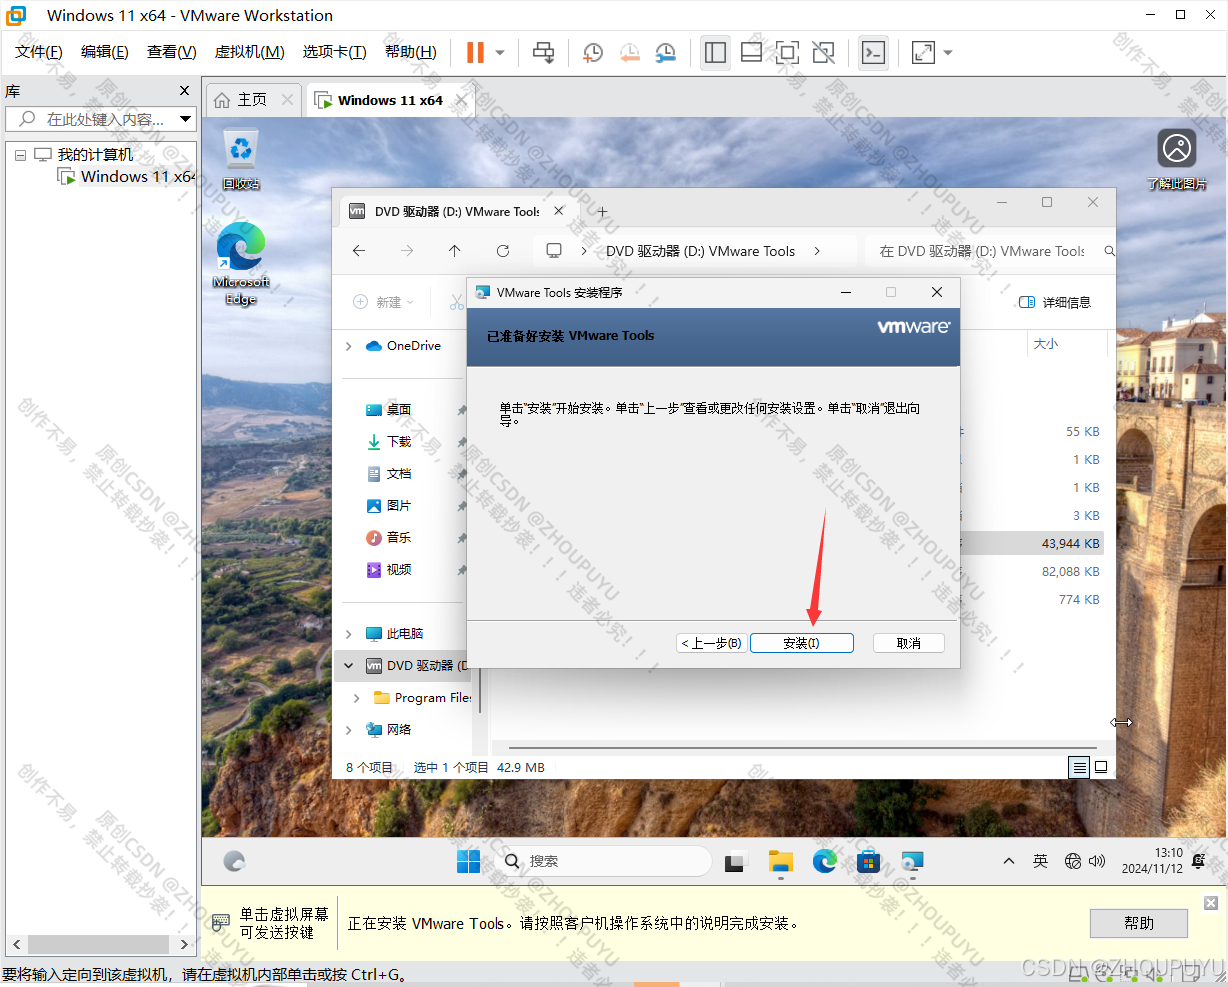
Task: Dismiss the yellow VMware Tools notification bar
Action: tap(1210, 903)
